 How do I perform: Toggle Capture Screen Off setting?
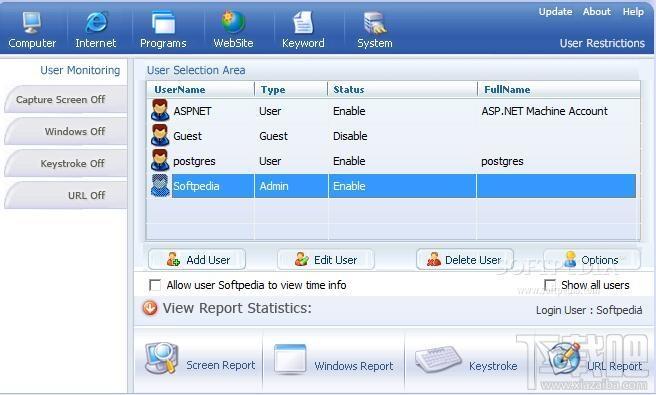[66, 100]
